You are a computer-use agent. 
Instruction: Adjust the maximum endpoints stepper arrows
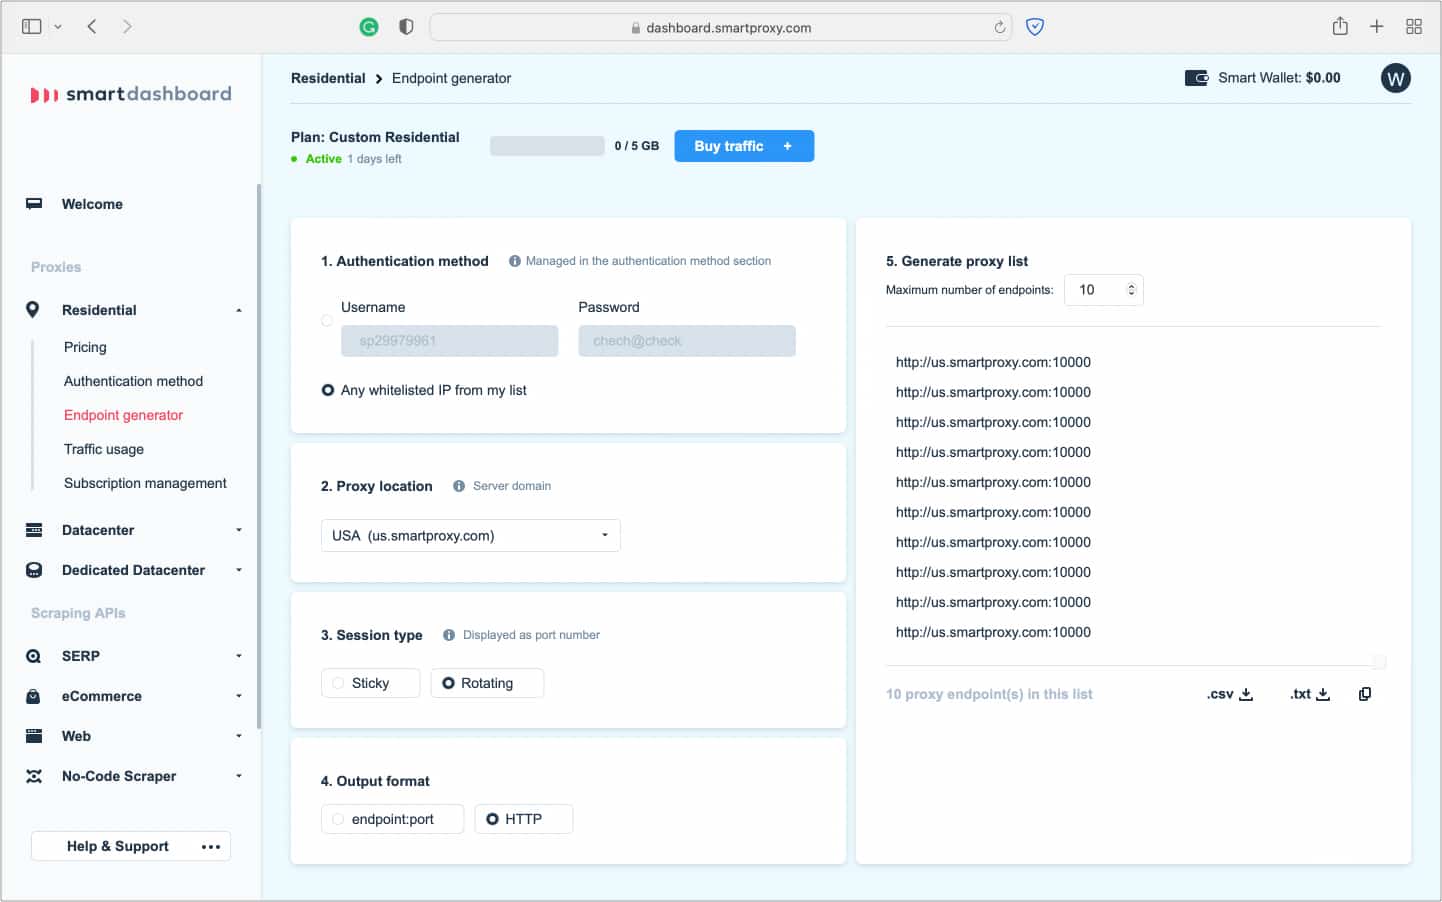click(x=1131, y=290)
